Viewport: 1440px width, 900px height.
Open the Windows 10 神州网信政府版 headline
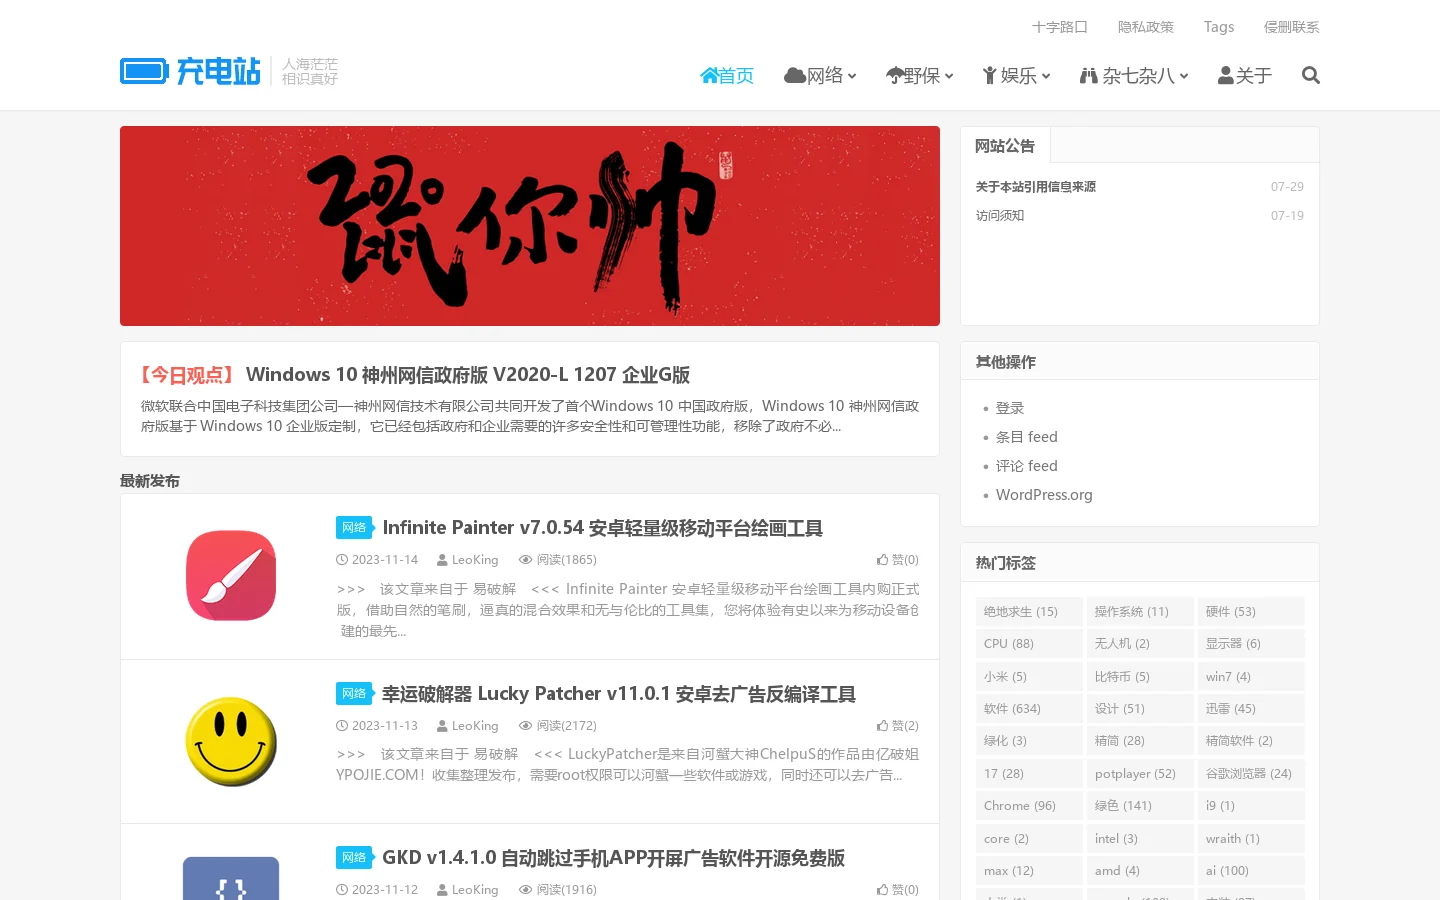click(x=468, y=375)
